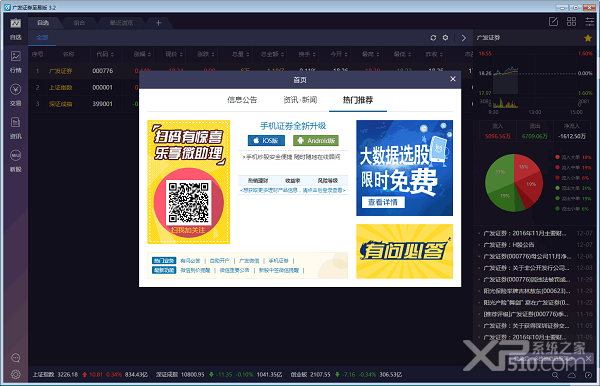Click the edit note icon at top right

553,21
